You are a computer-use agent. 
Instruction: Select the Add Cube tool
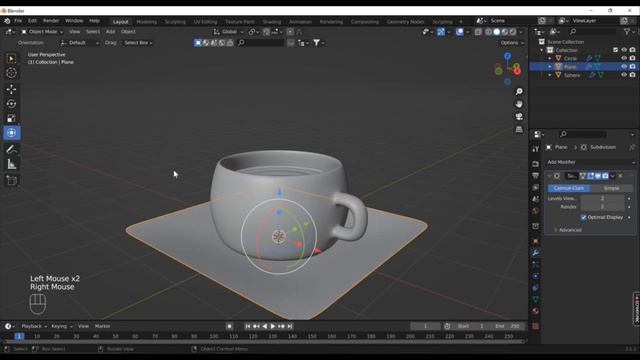(11, 180)
